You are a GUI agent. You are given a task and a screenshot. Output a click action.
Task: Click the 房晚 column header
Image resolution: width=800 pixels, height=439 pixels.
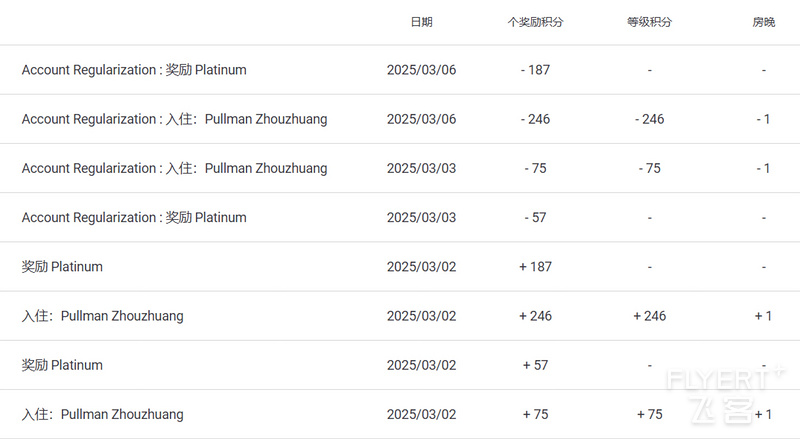coord(764,22)
